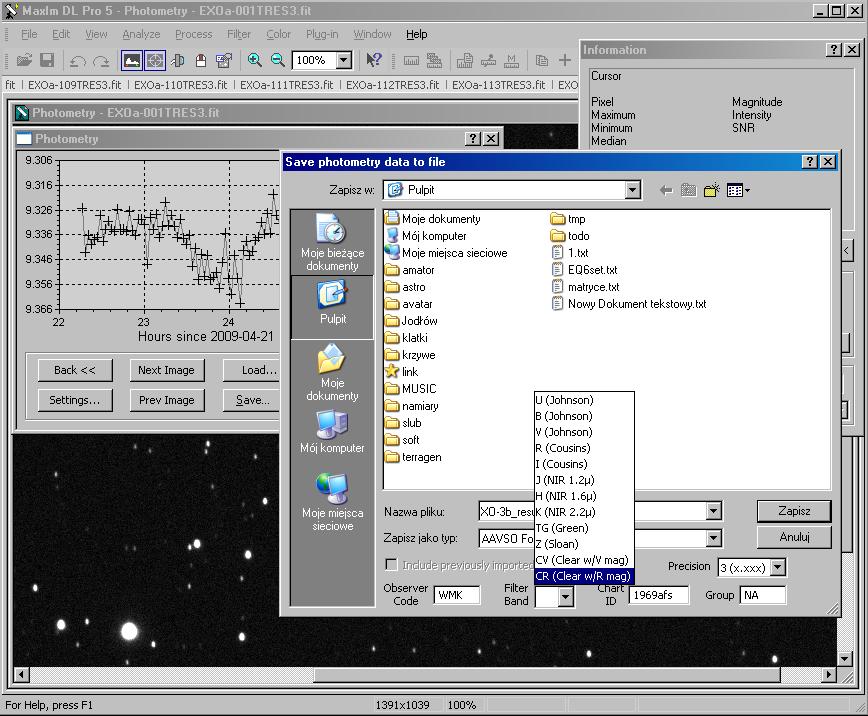868x716 pixels.
Task: Click the Open file toolbar icon
Action: pyautogui.click(x=25, y=60)
